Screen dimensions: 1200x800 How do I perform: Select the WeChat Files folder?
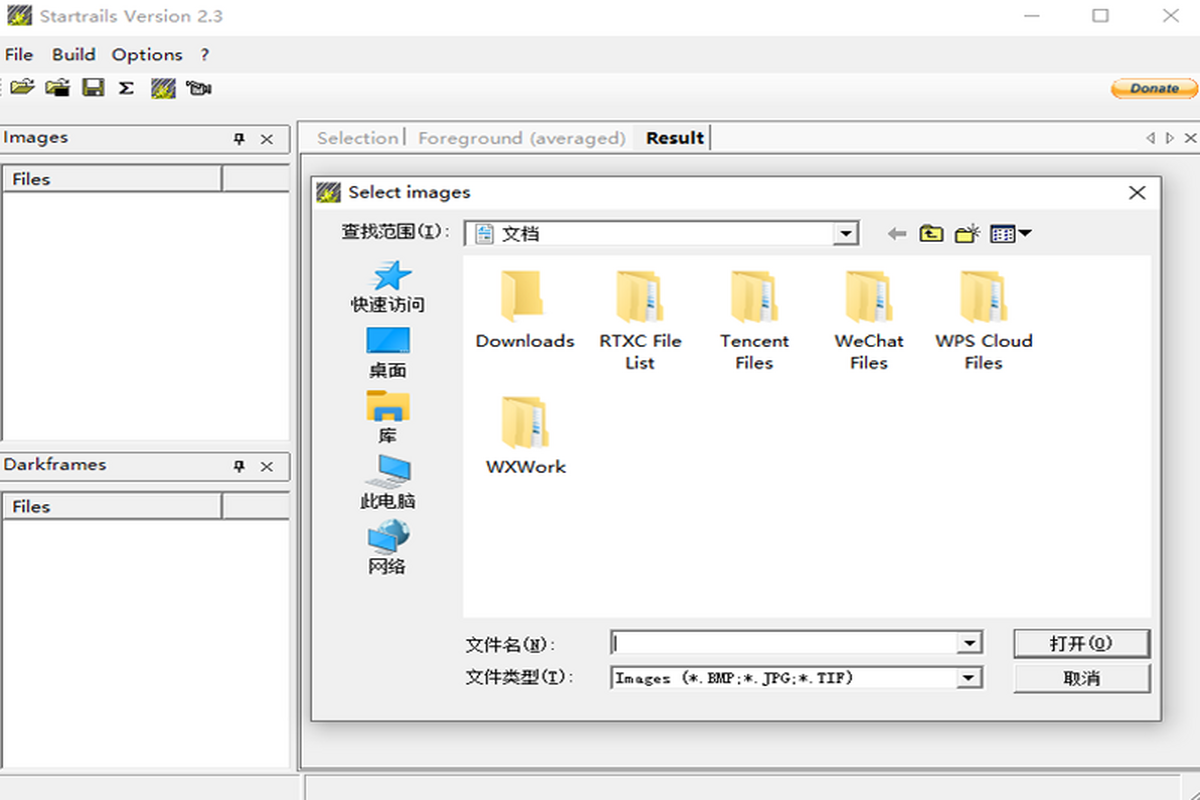click(869, 321)
